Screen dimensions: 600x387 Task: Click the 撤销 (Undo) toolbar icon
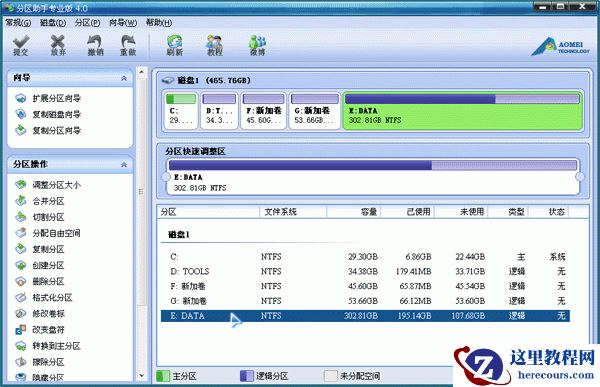[95, 45]
